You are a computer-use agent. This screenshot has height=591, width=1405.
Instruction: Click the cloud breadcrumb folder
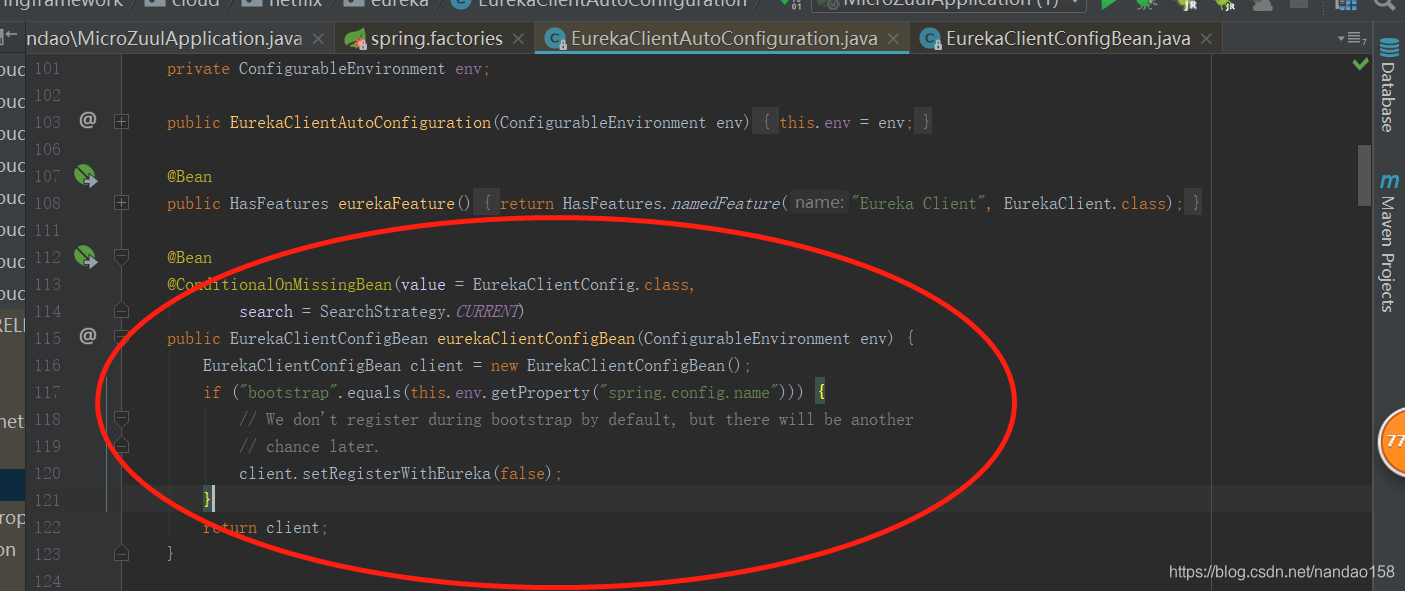[183, 4]
